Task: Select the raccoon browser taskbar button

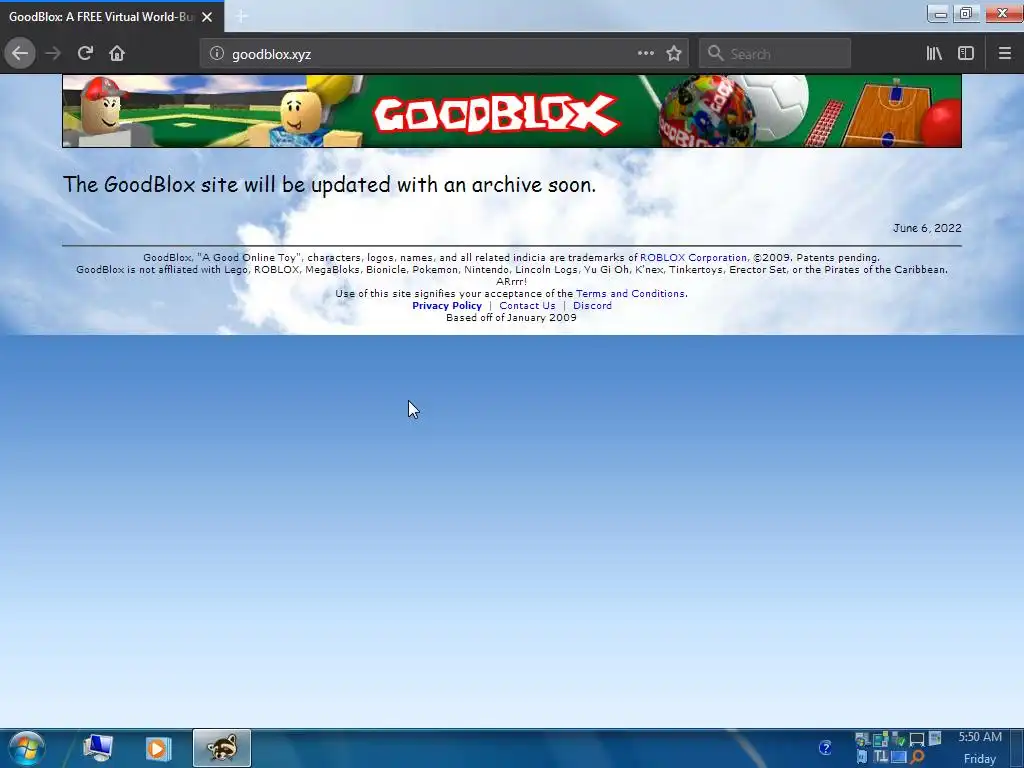Action: coord(222,748)
